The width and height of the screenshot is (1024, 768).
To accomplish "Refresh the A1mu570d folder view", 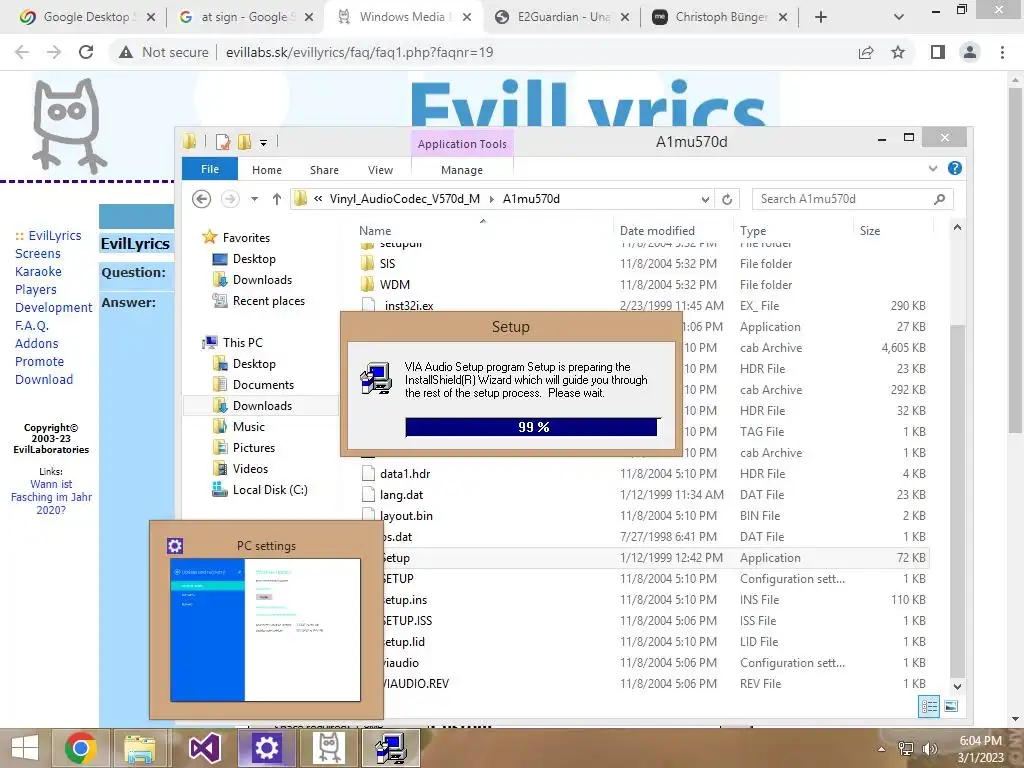I will (x=727, y=199).
